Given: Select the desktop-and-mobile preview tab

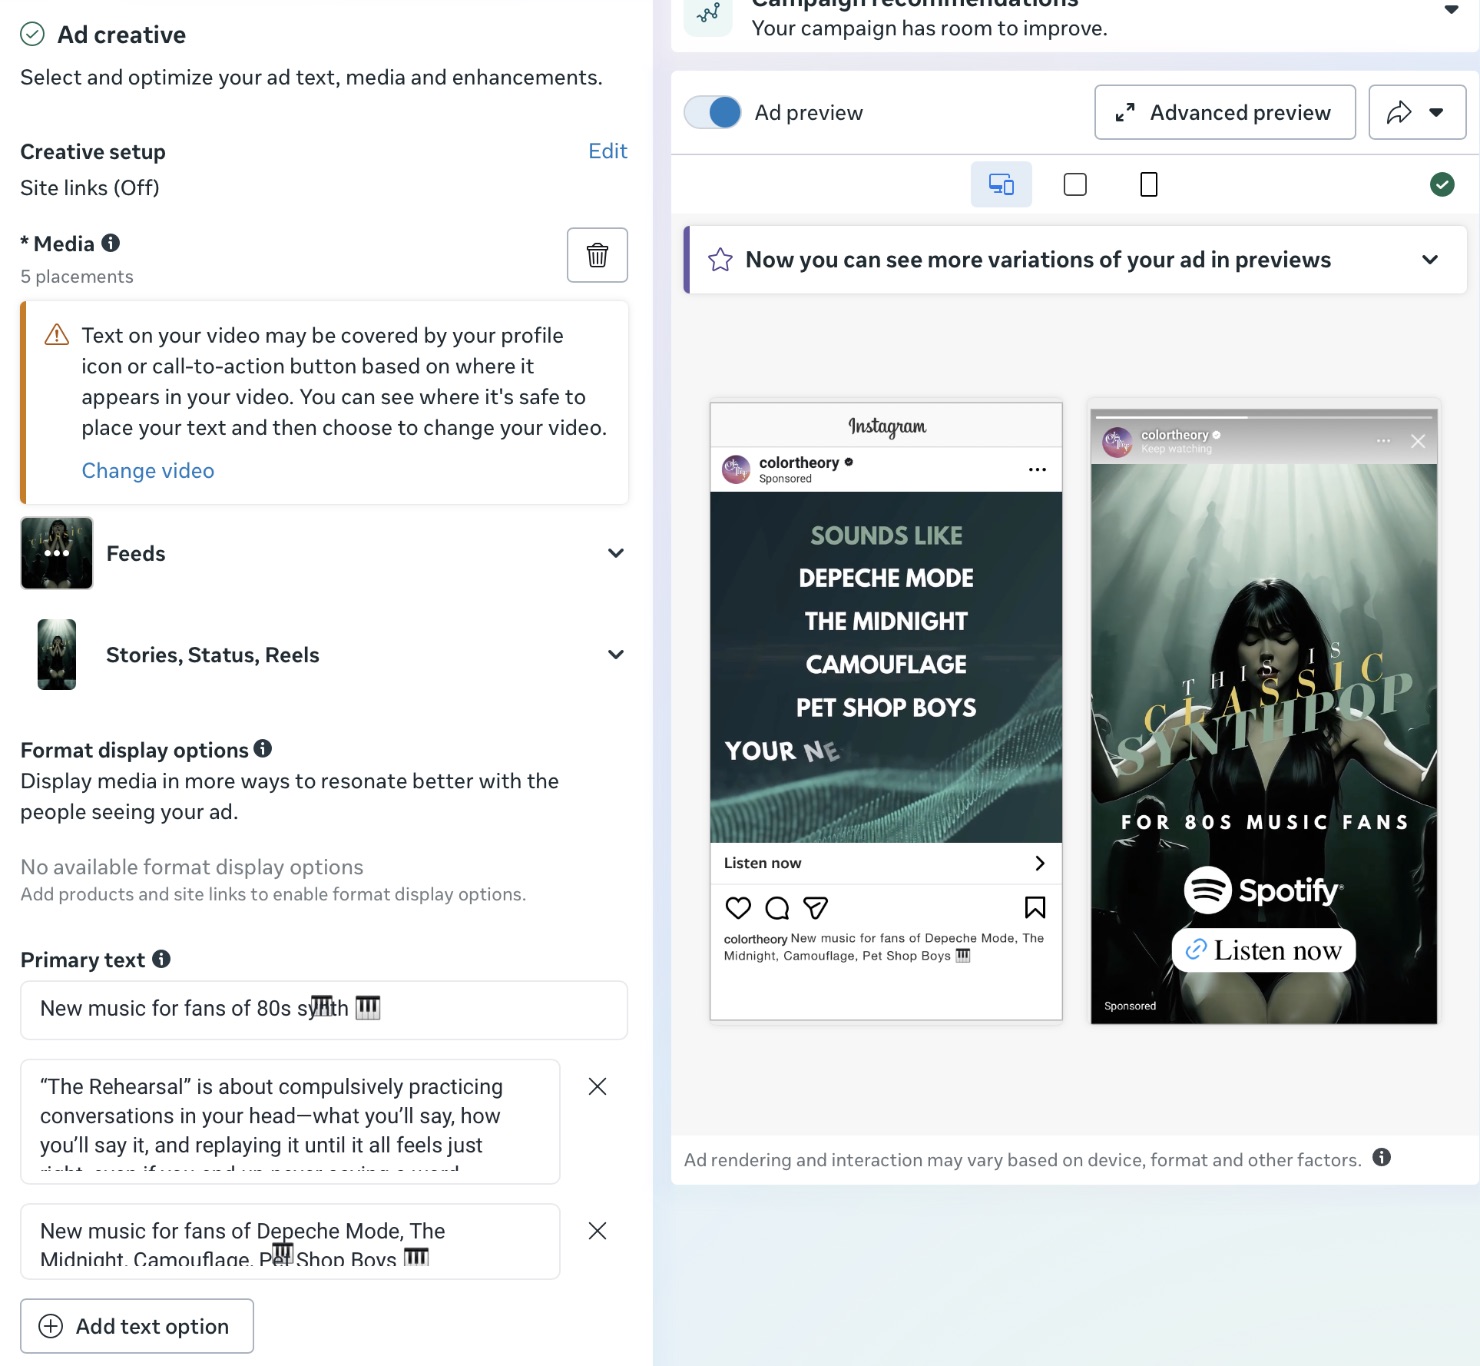Looking at the screenshot, I should 1000,184.
